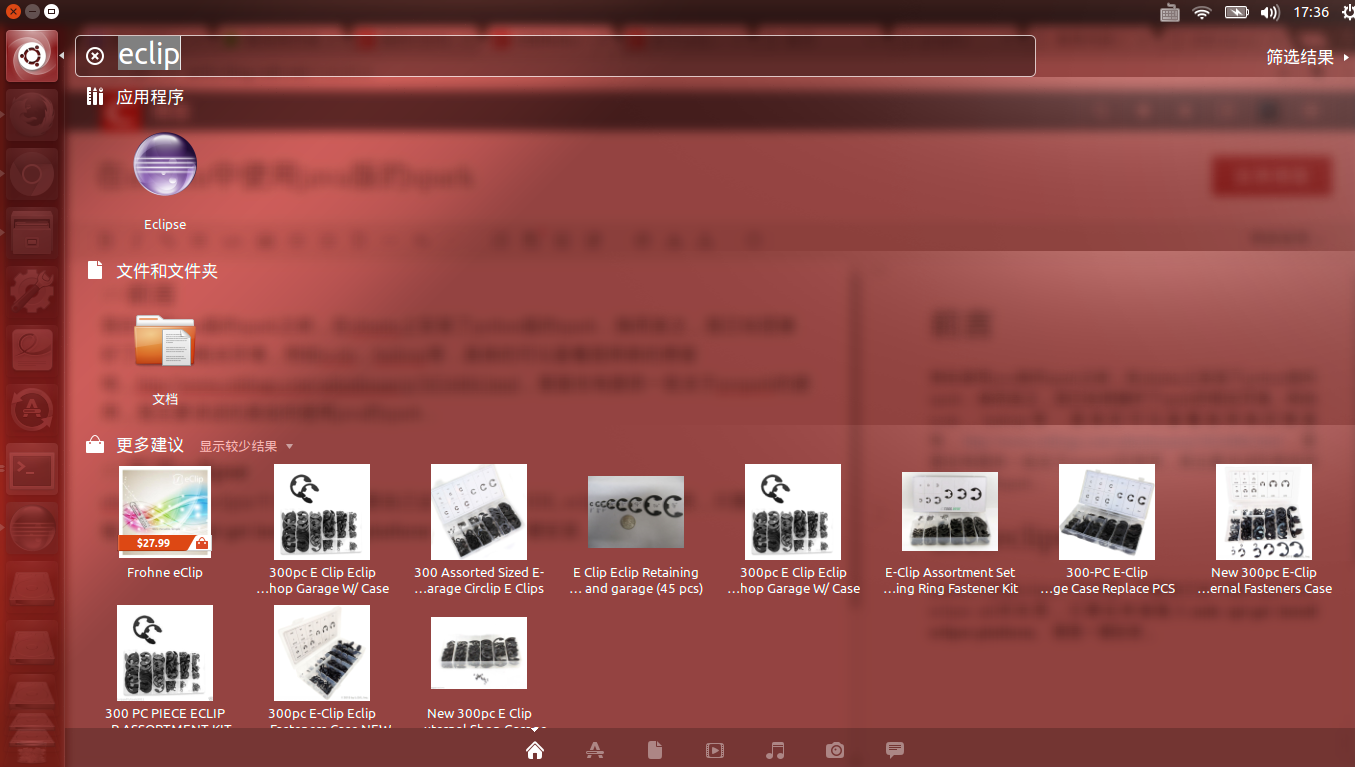This screenshot has height=767, width=1355.
Task: Open the 300 PC PIECE ECLIP kit suggestion
Action: click(165, 665)
